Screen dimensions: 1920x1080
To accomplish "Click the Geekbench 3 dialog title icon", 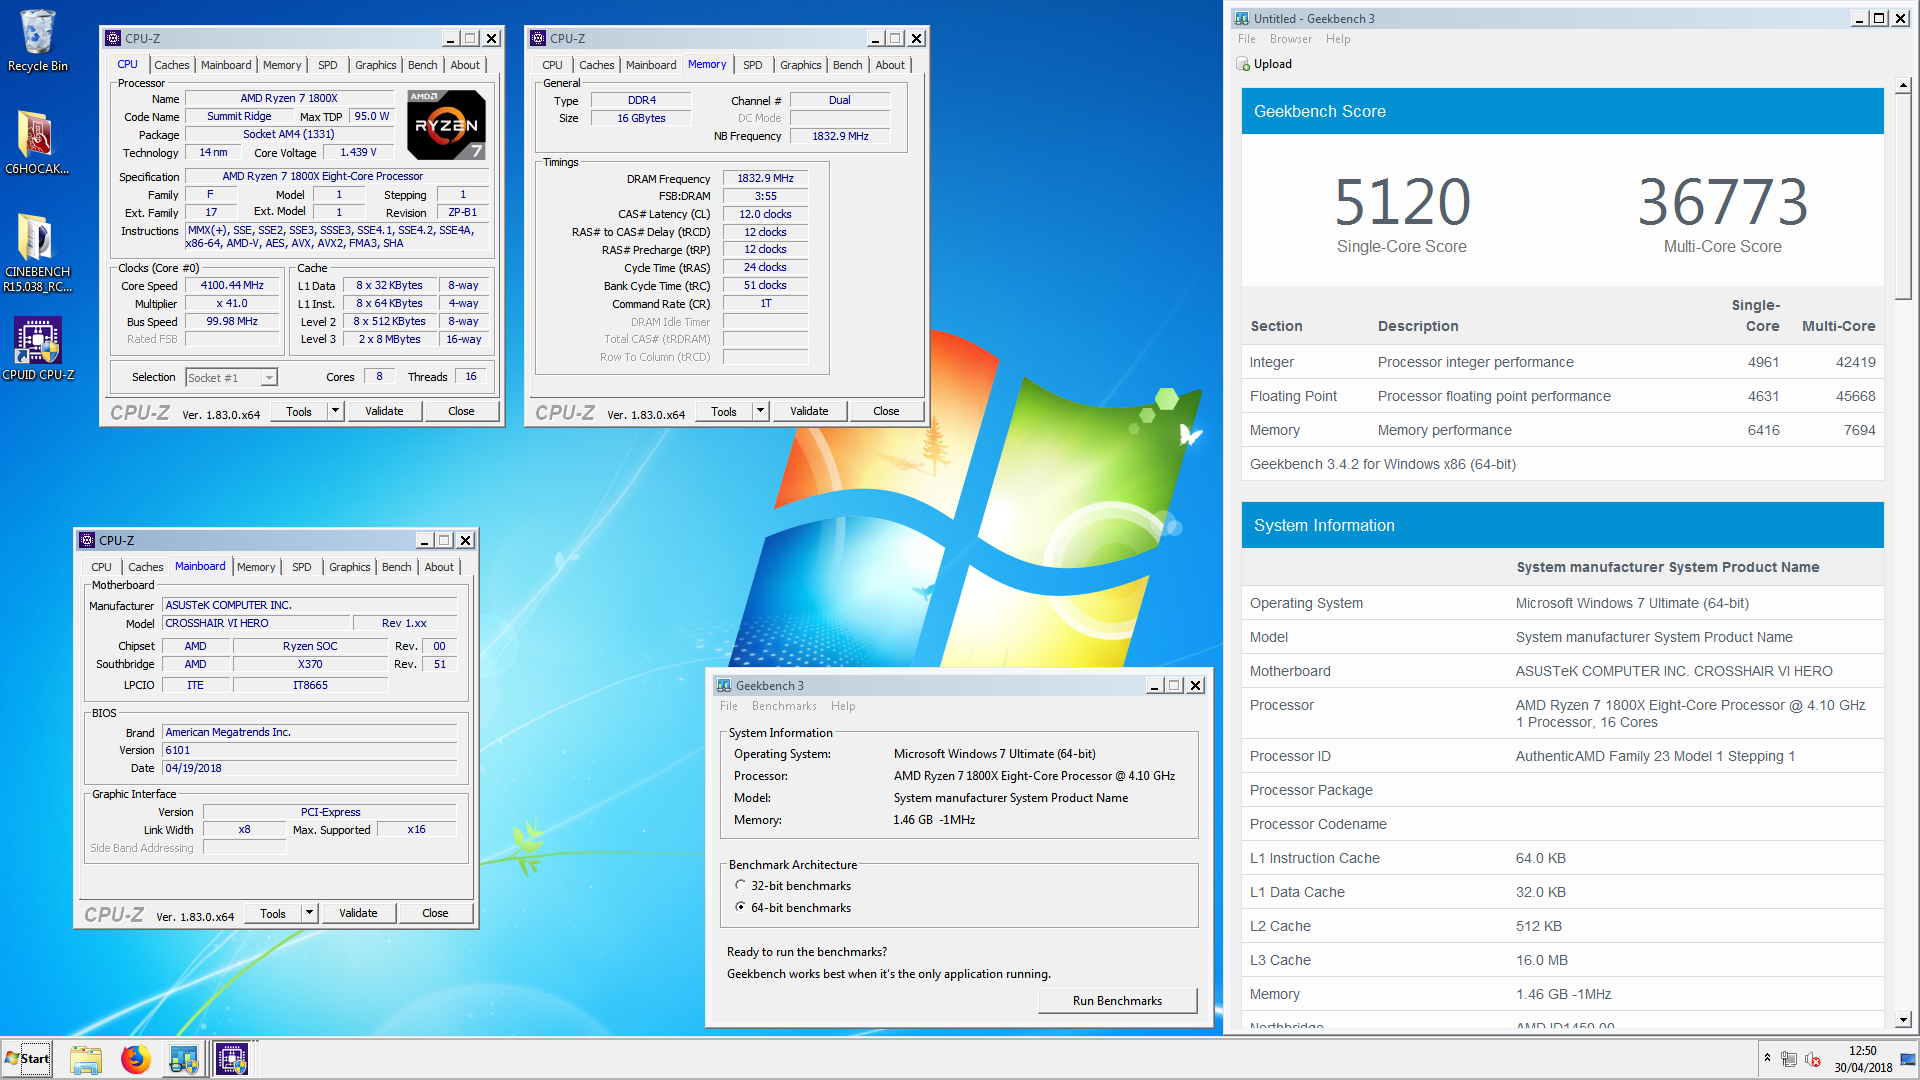I will coord(723,685).
